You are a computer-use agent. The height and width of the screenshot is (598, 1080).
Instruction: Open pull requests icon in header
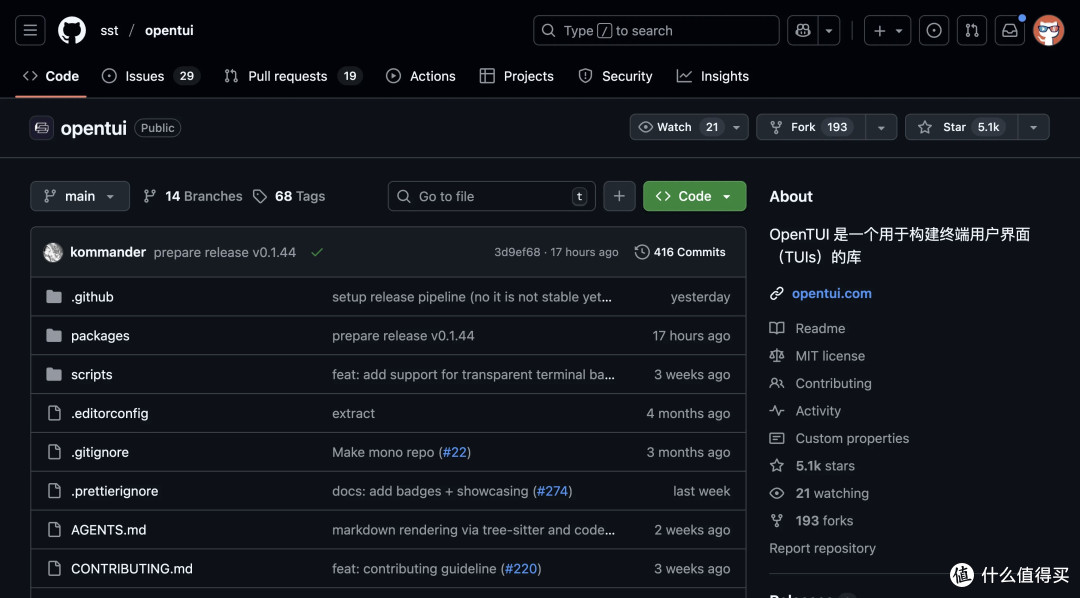(972, 30)
